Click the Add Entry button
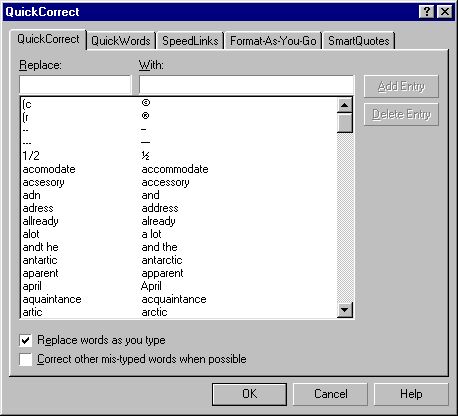The height and width of the screenshot is (416, 458). 401,86
